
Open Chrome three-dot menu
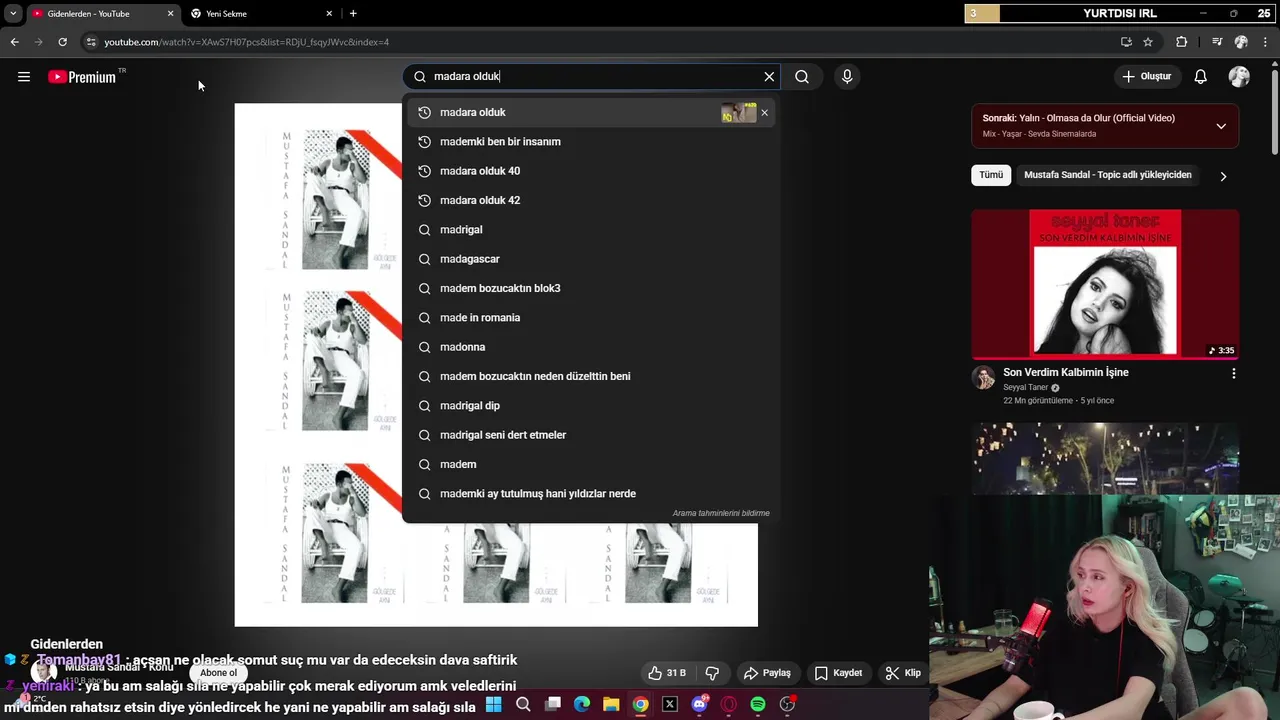(x=1266, y=42)
